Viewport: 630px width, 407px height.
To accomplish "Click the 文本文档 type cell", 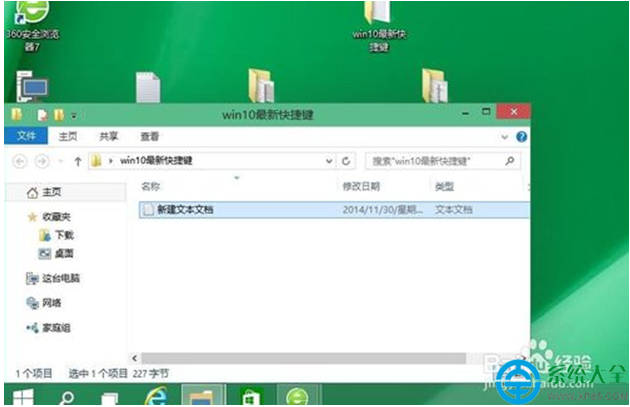I will (454, 210).
